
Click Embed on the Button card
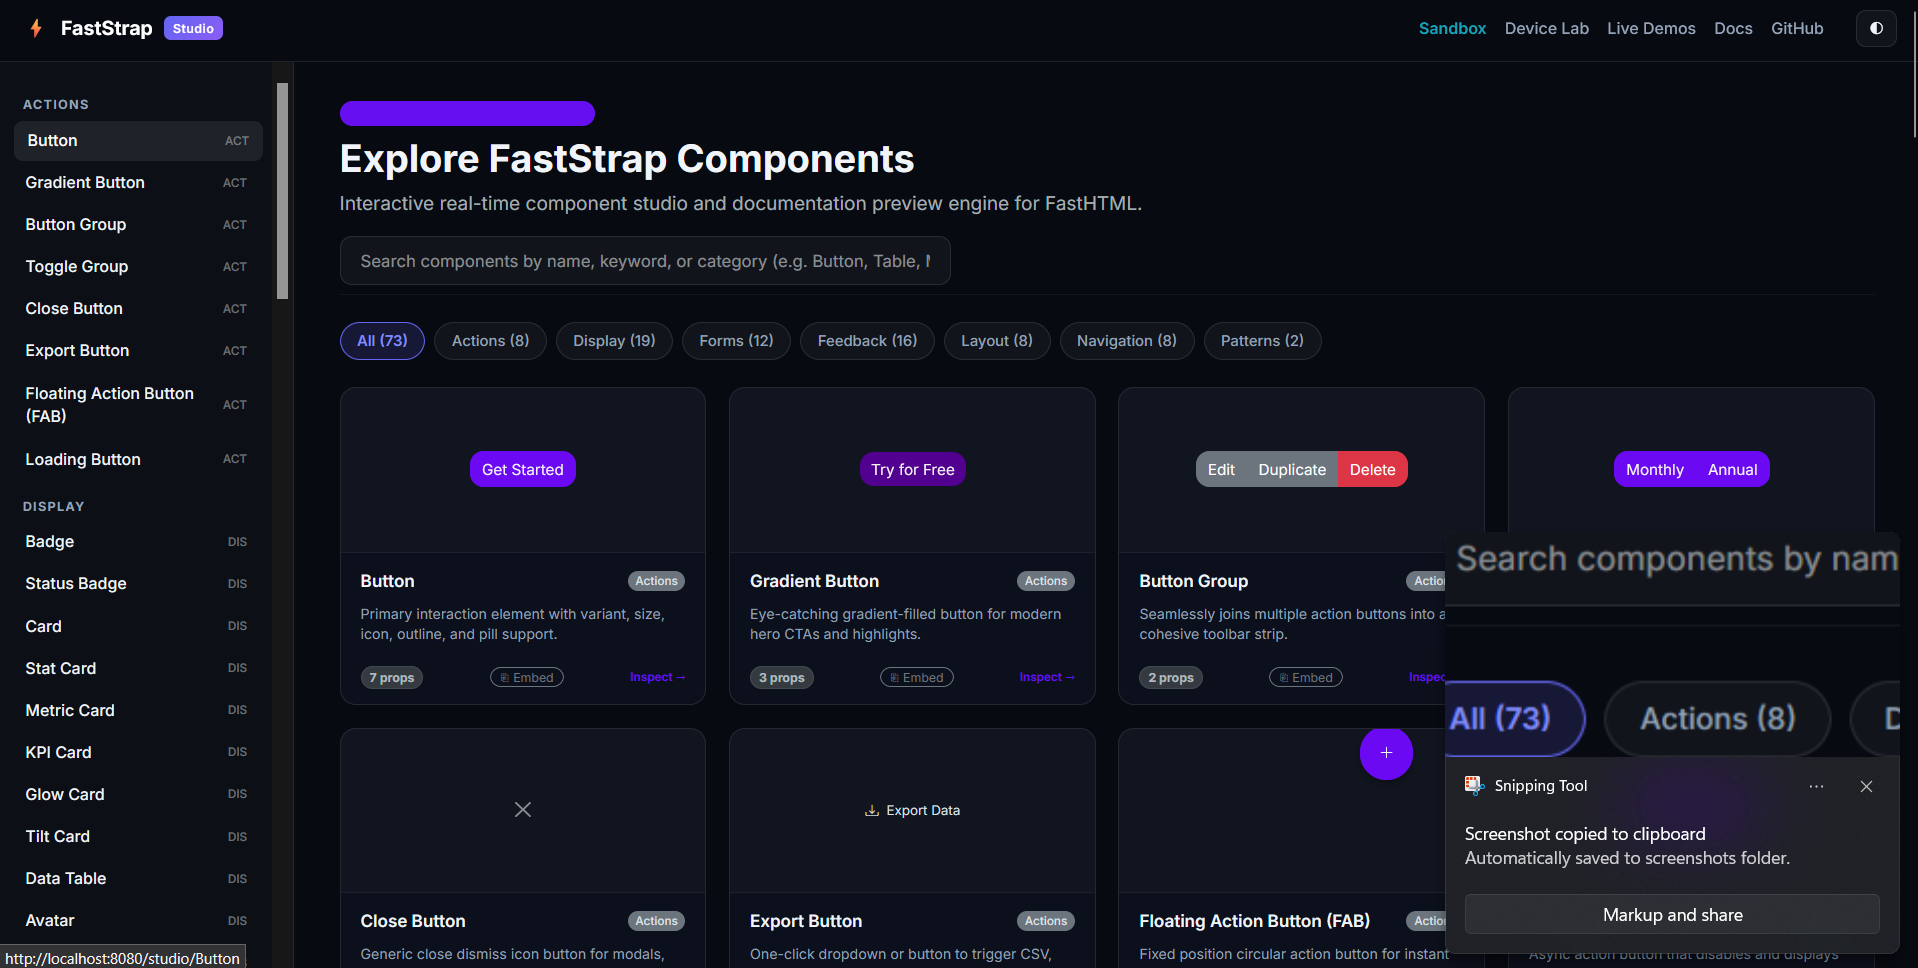pyautogui.click(x=527, y=678)
